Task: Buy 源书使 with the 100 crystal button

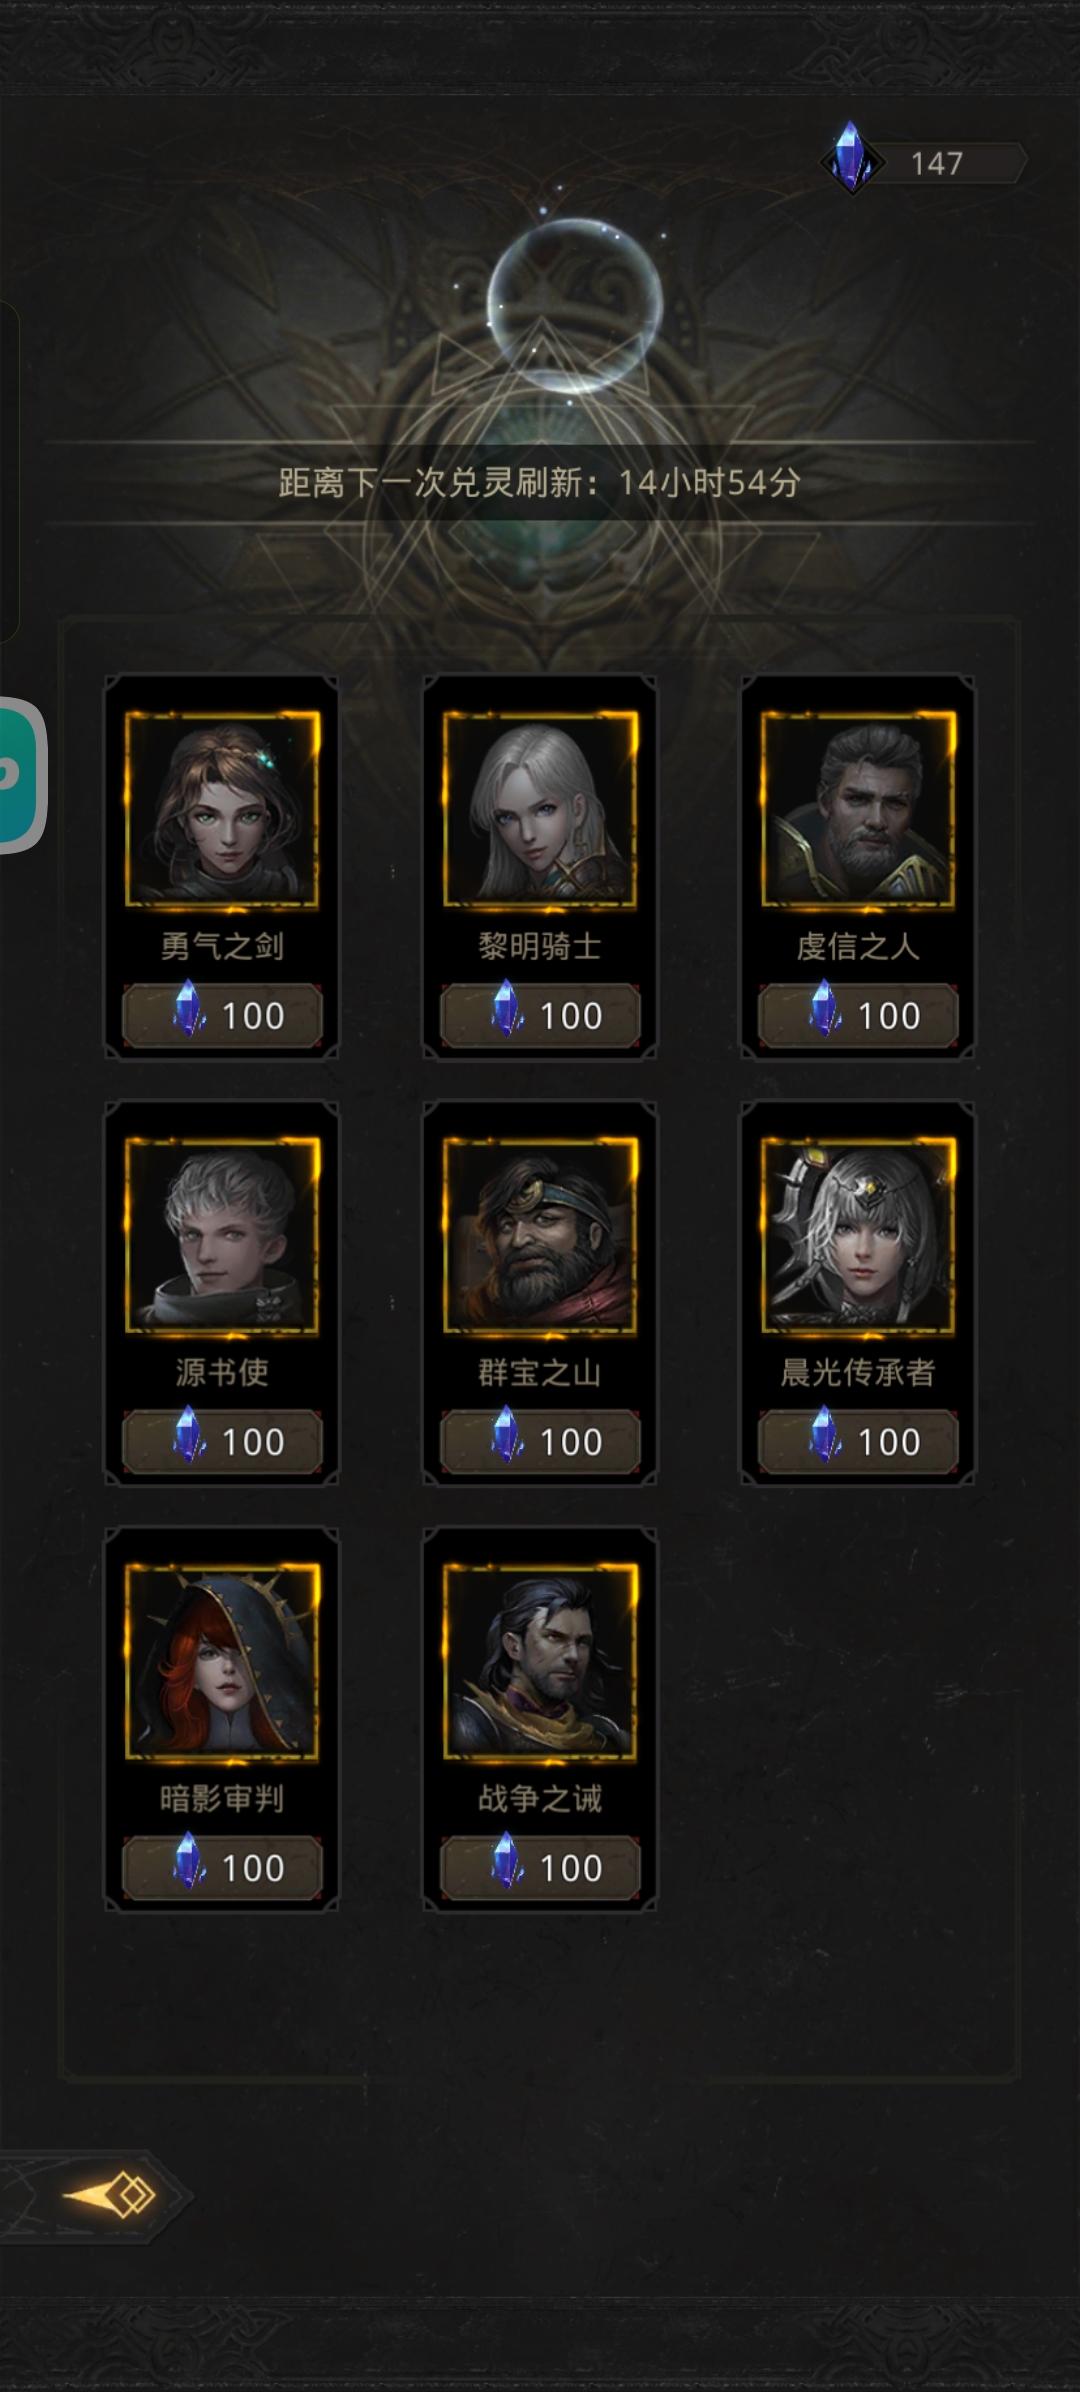Action: [x=222, y=1441]
